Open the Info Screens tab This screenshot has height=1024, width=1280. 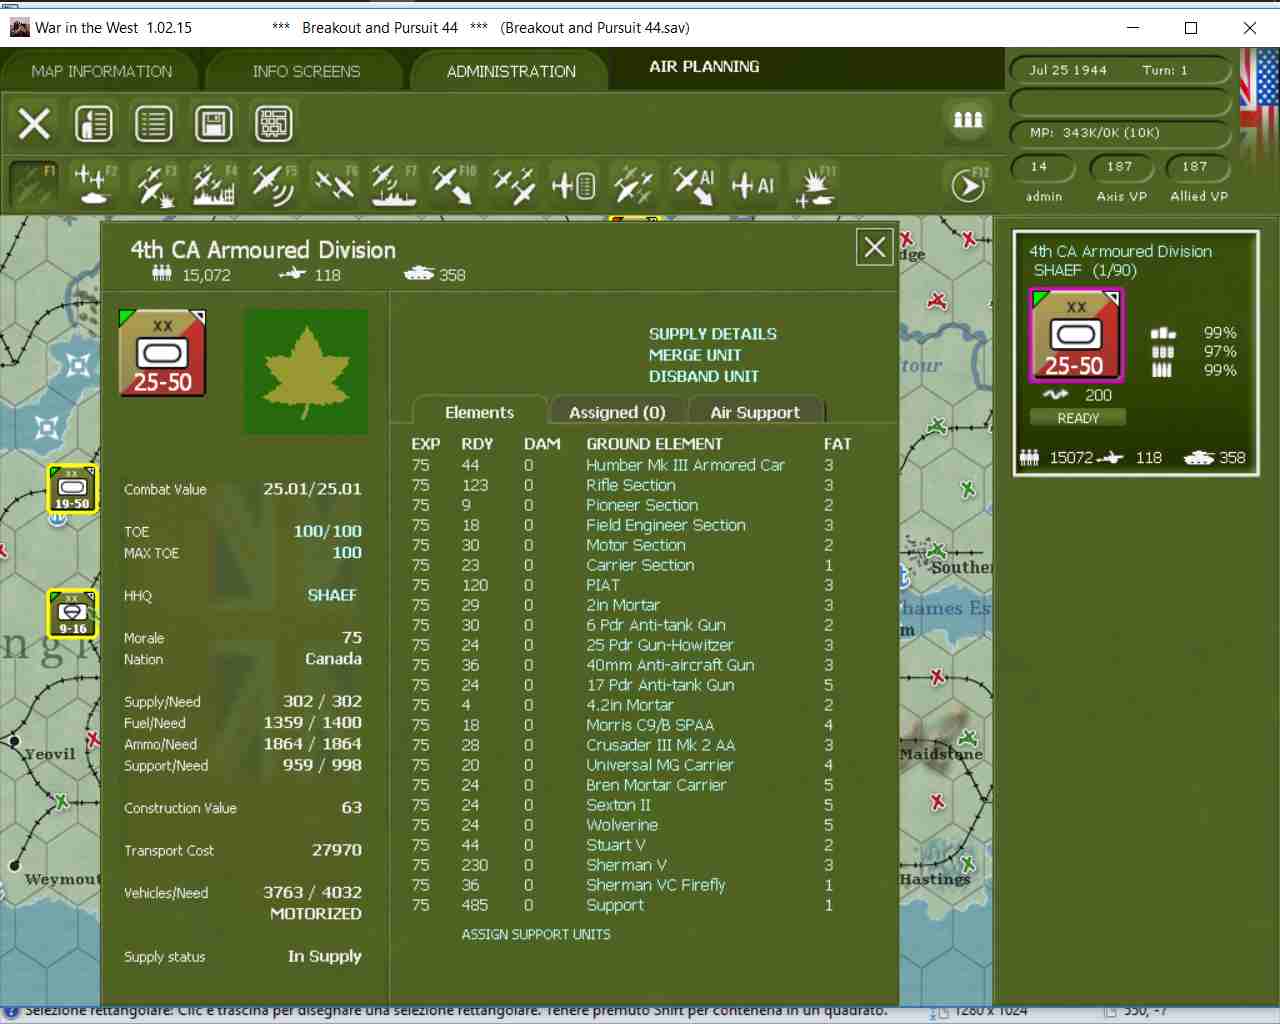point(306,72)
